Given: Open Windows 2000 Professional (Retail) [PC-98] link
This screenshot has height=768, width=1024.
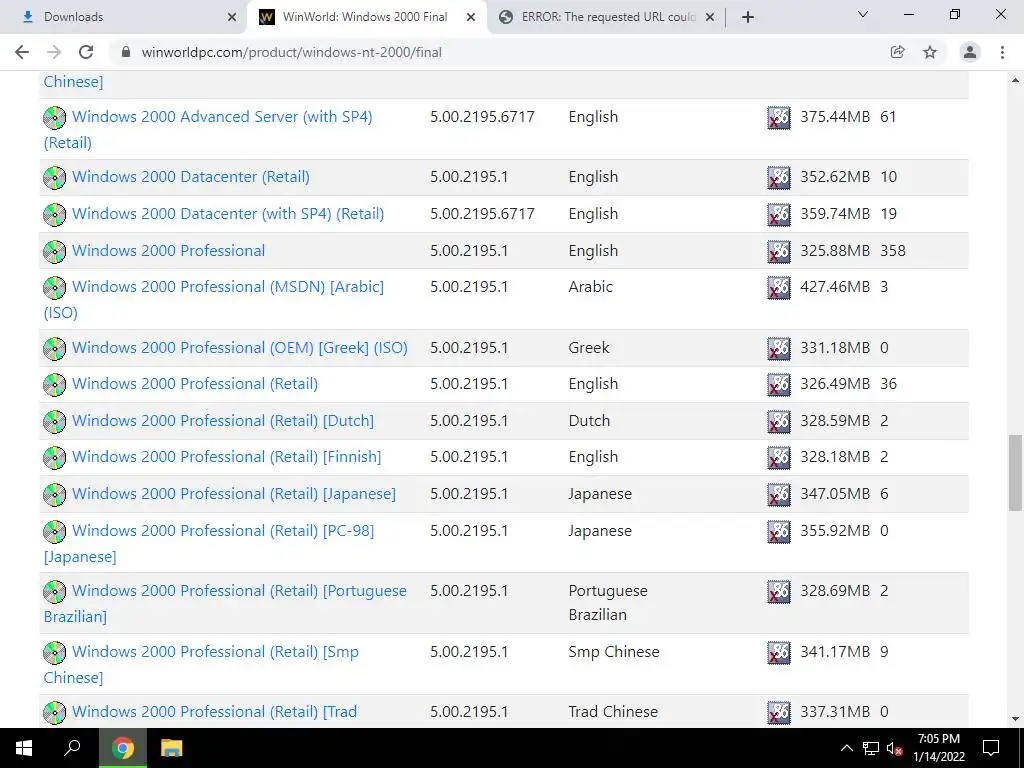Looking at the screenshot, I should (223, 531).
